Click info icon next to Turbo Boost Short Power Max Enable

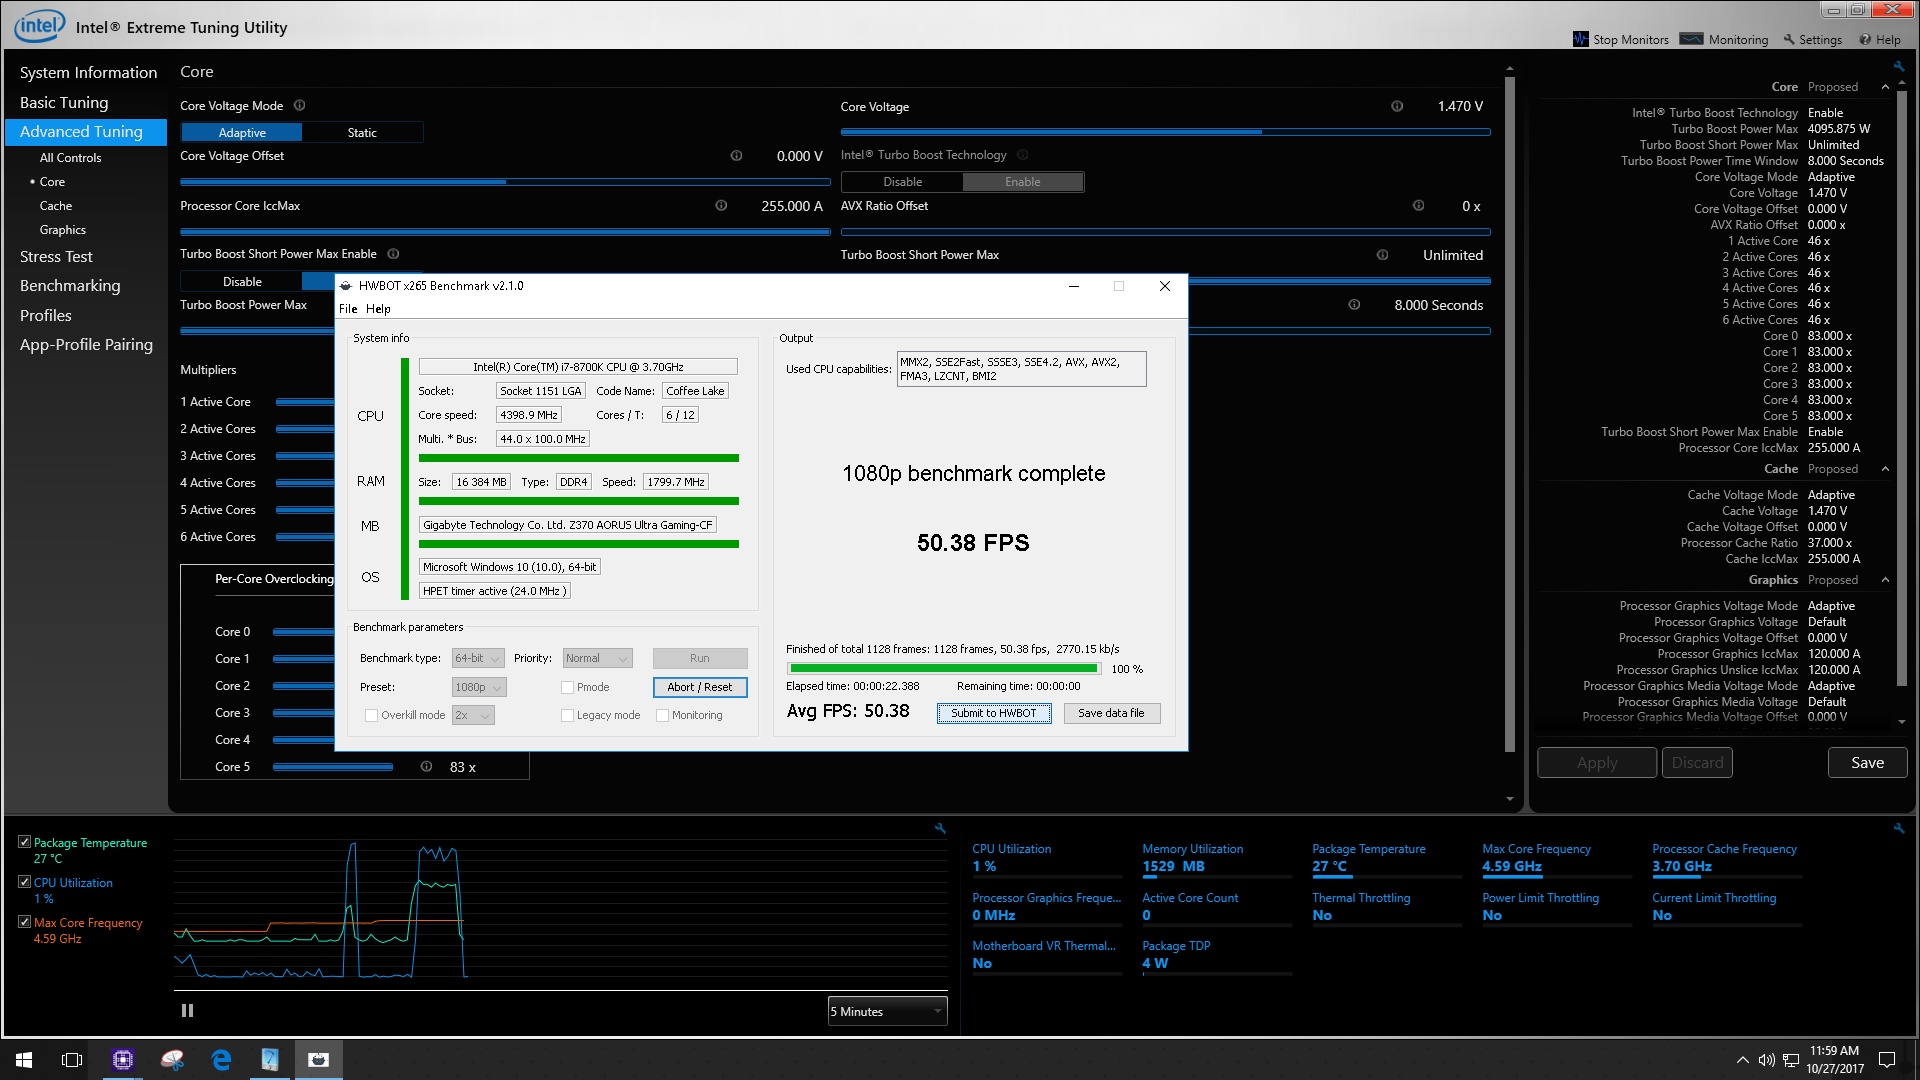(393, 254)
